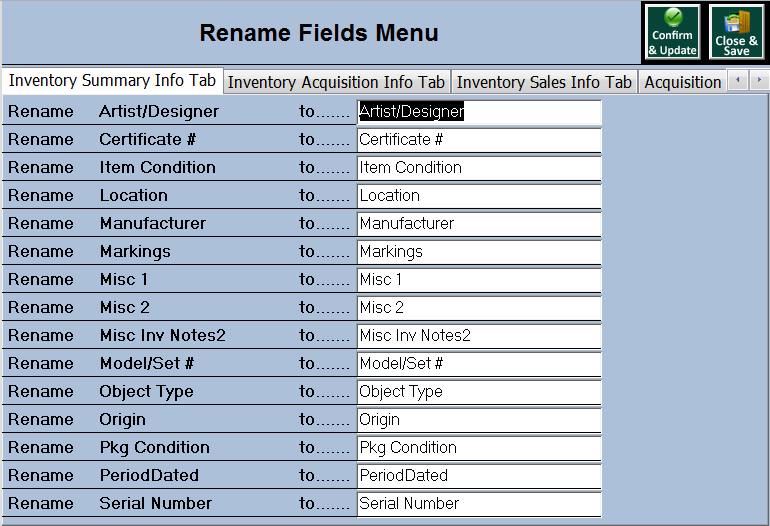
Task: Select the Object Type rename field
Action: tap(479, 392)
